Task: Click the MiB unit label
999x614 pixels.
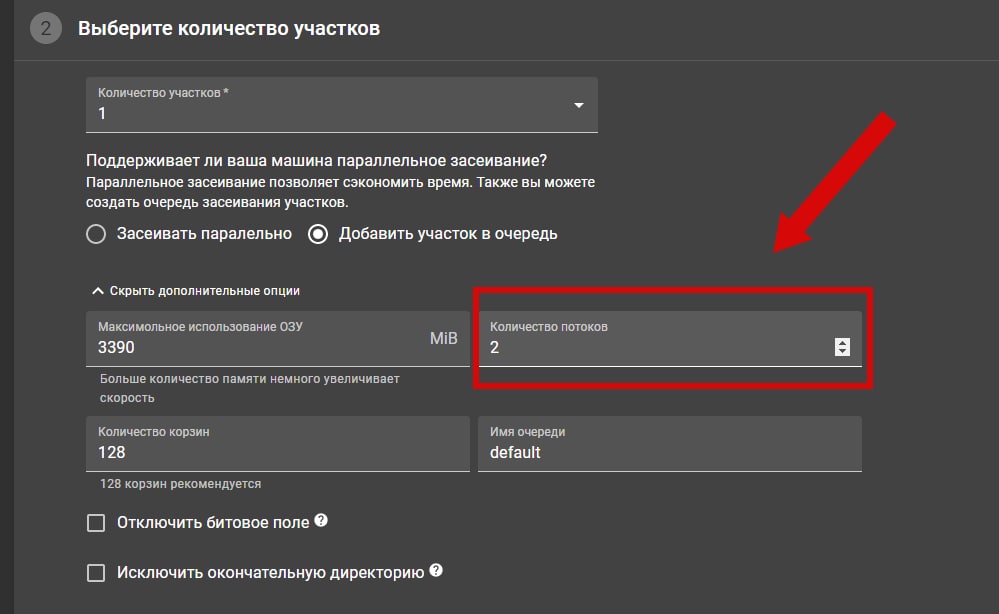Action: click(443, 338)
